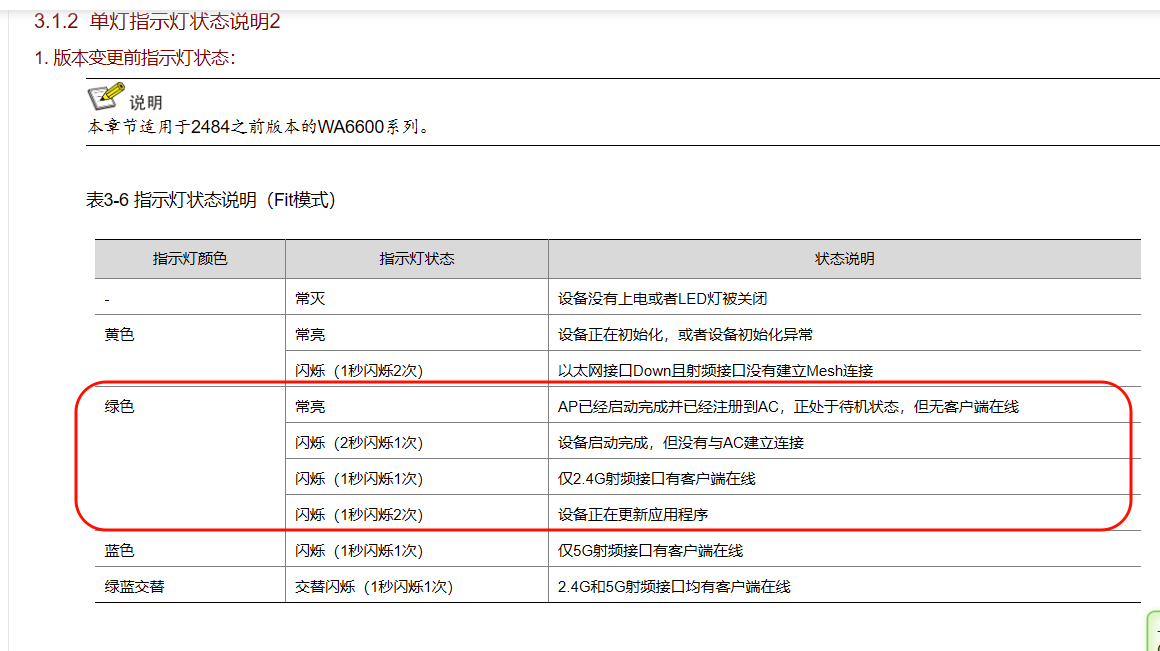The height and width of the screenshot is (651, 1160).
Task: Click the green floating widget at bottom-right corner
Action: (x=1152, y=631)
